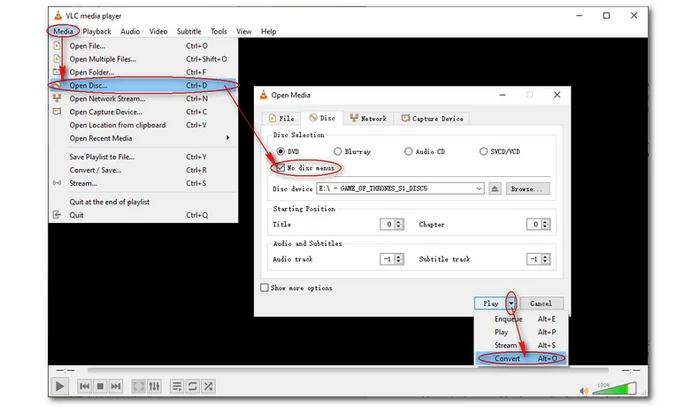Select Play Alt+P from dropdown list

pyautogui.click(x=521, y=332)
